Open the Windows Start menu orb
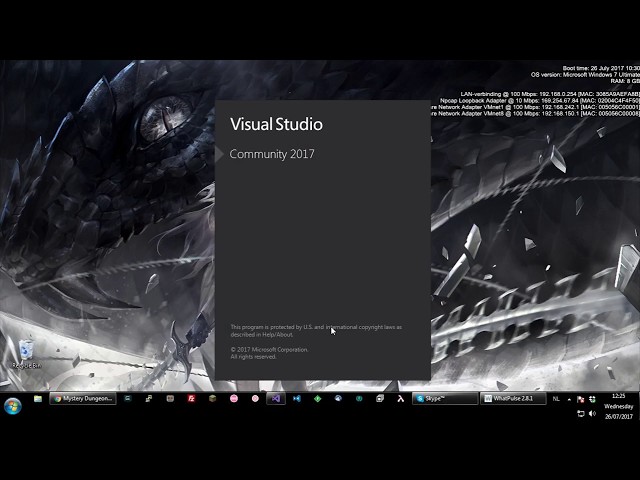Screen dimensions: 640x480 [13, 406]
